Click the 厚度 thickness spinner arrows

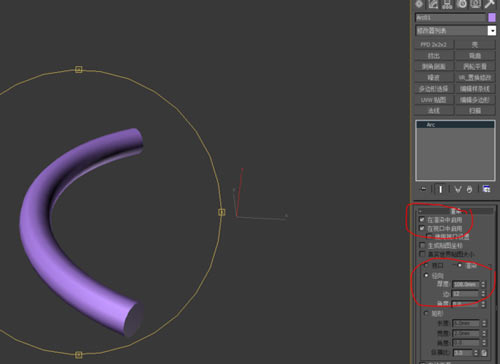483,284
